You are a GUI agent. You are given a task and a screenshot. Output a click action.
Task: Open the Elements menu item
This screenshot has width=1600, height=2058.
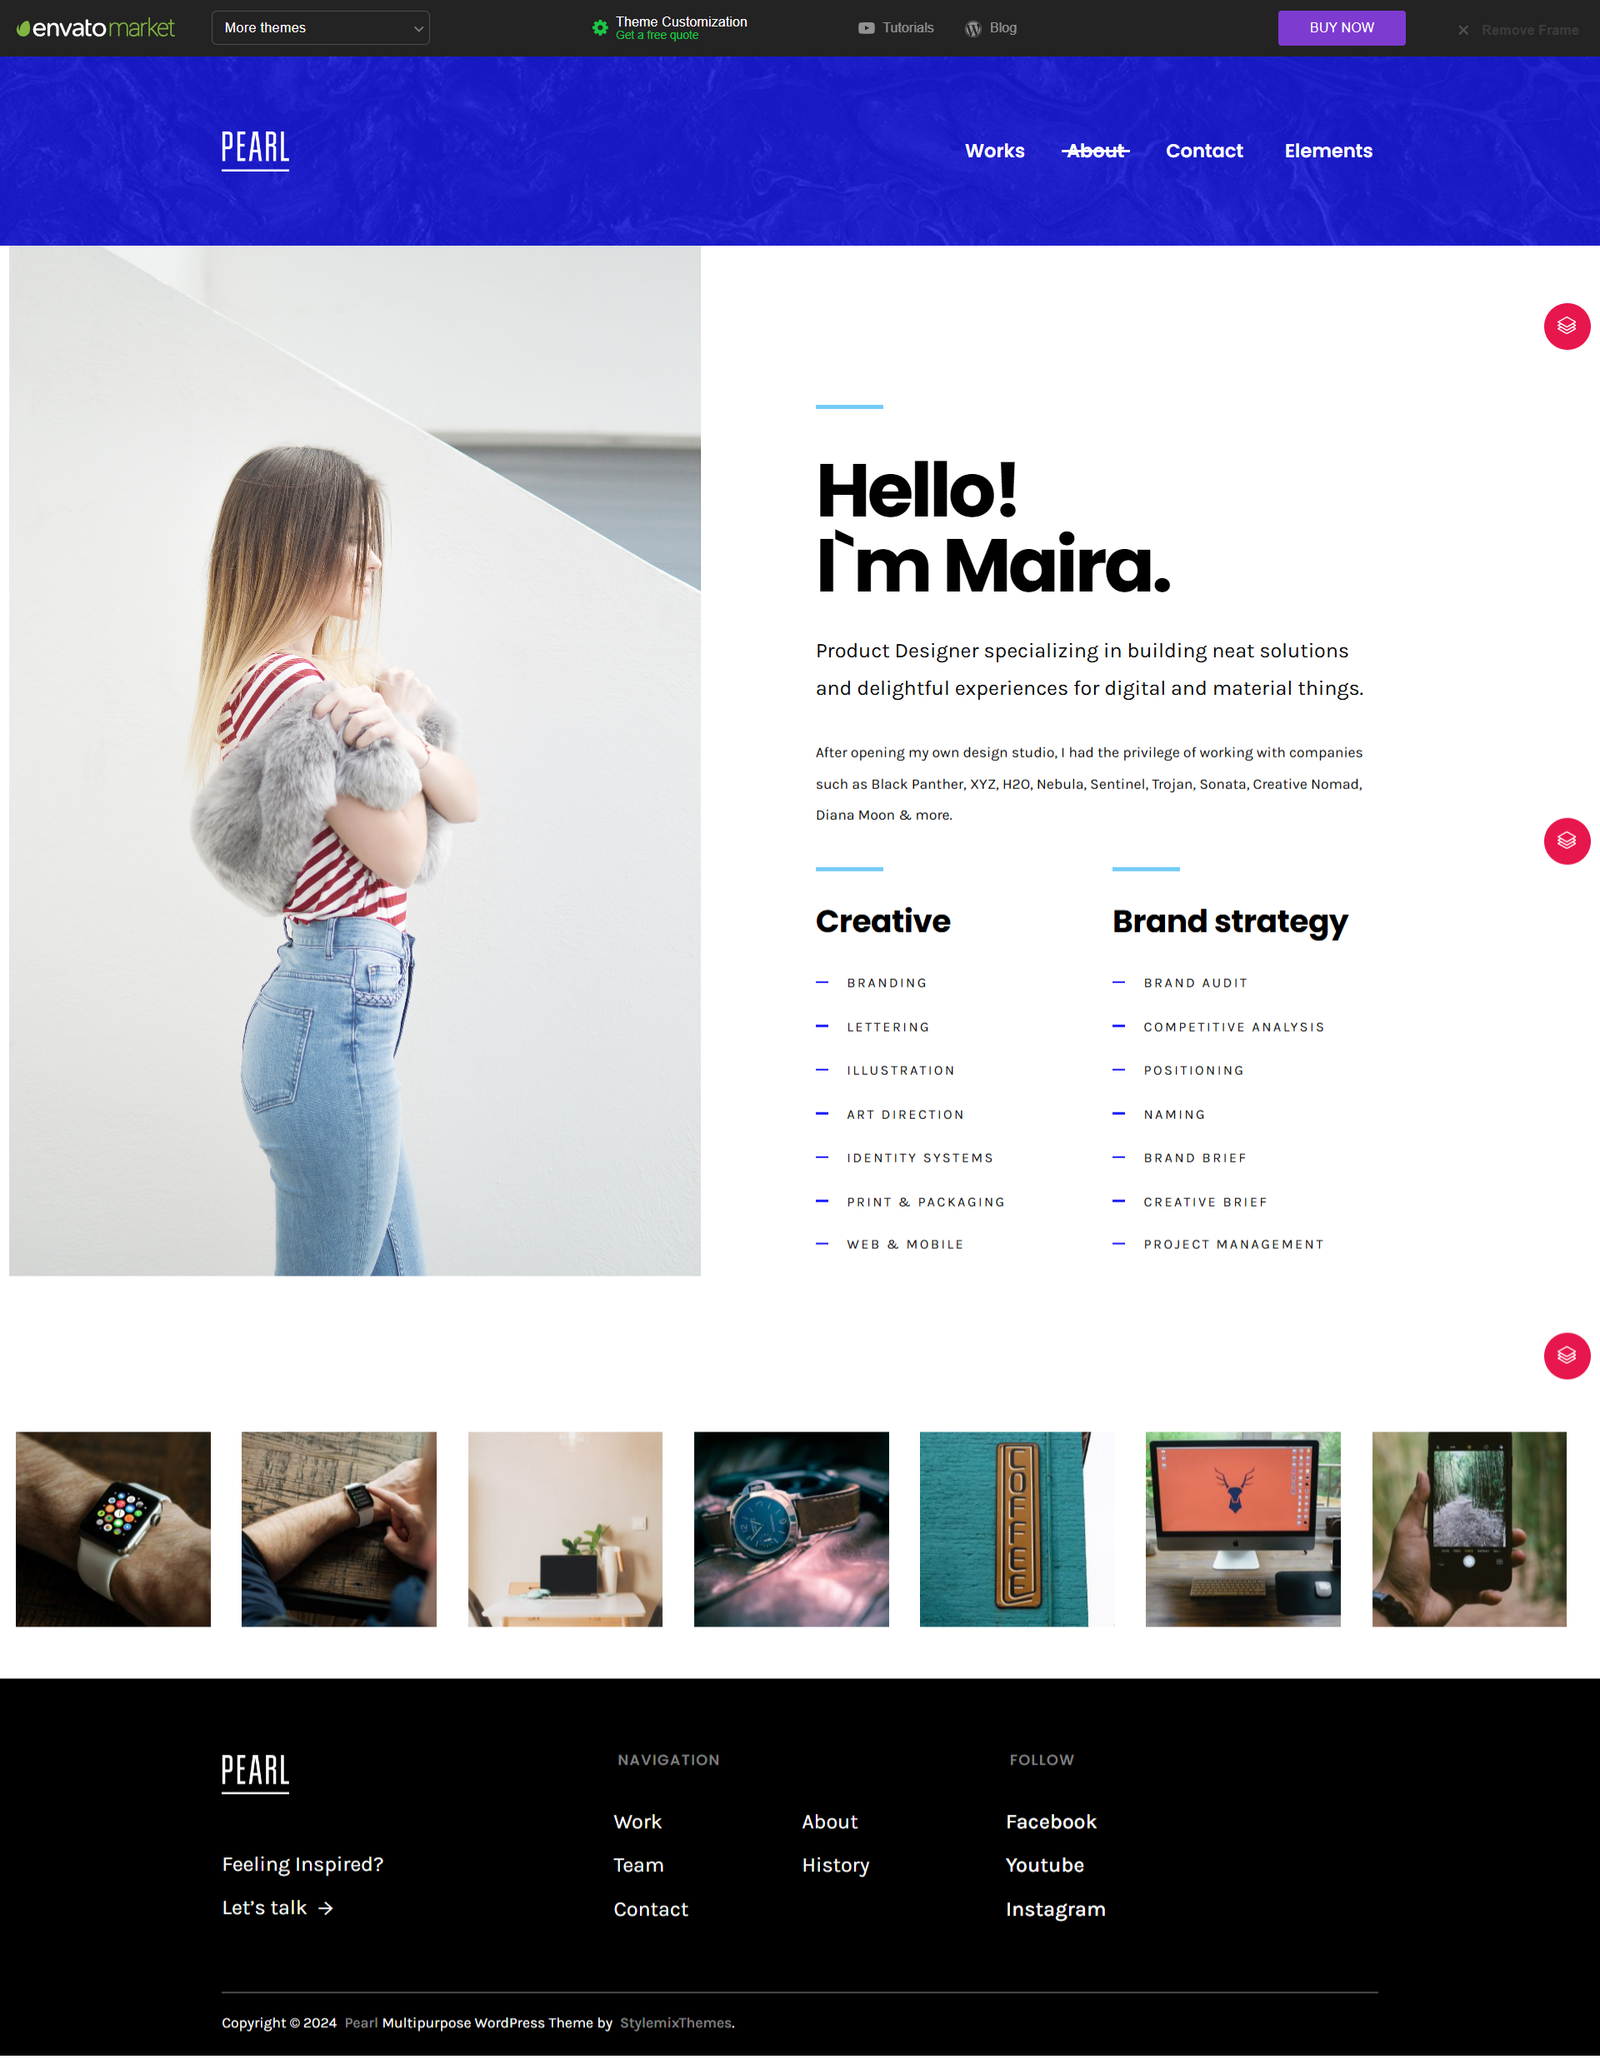1328,151
